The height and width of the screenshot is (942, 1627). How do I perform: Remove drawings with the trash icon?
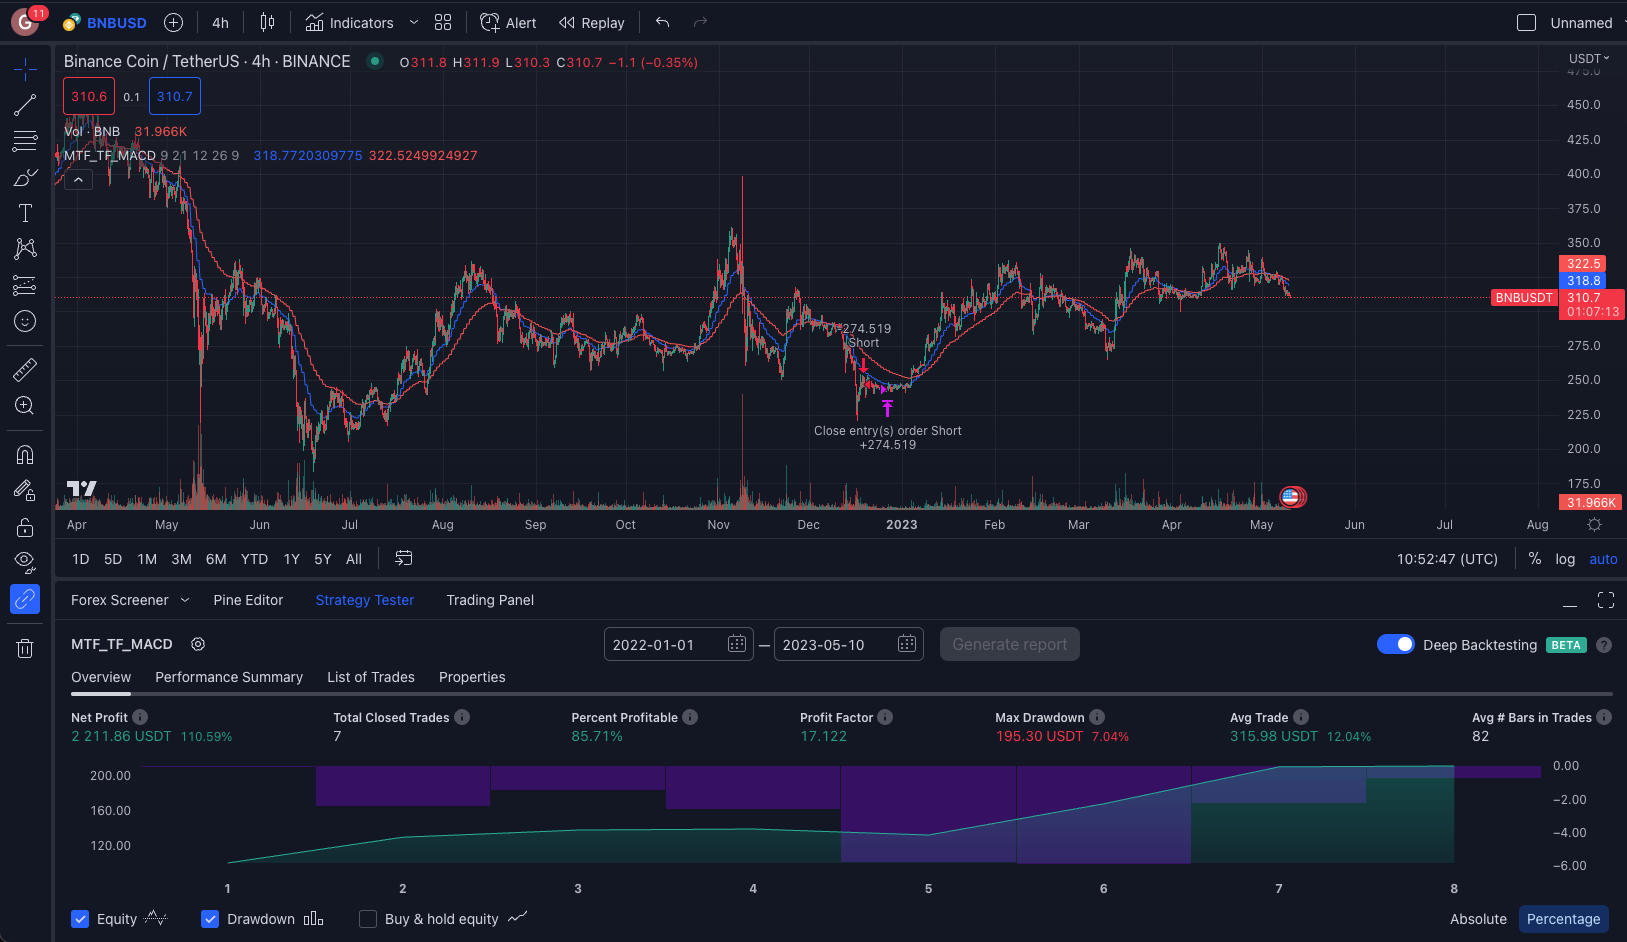pyautogui.click(x=25, y=649)
